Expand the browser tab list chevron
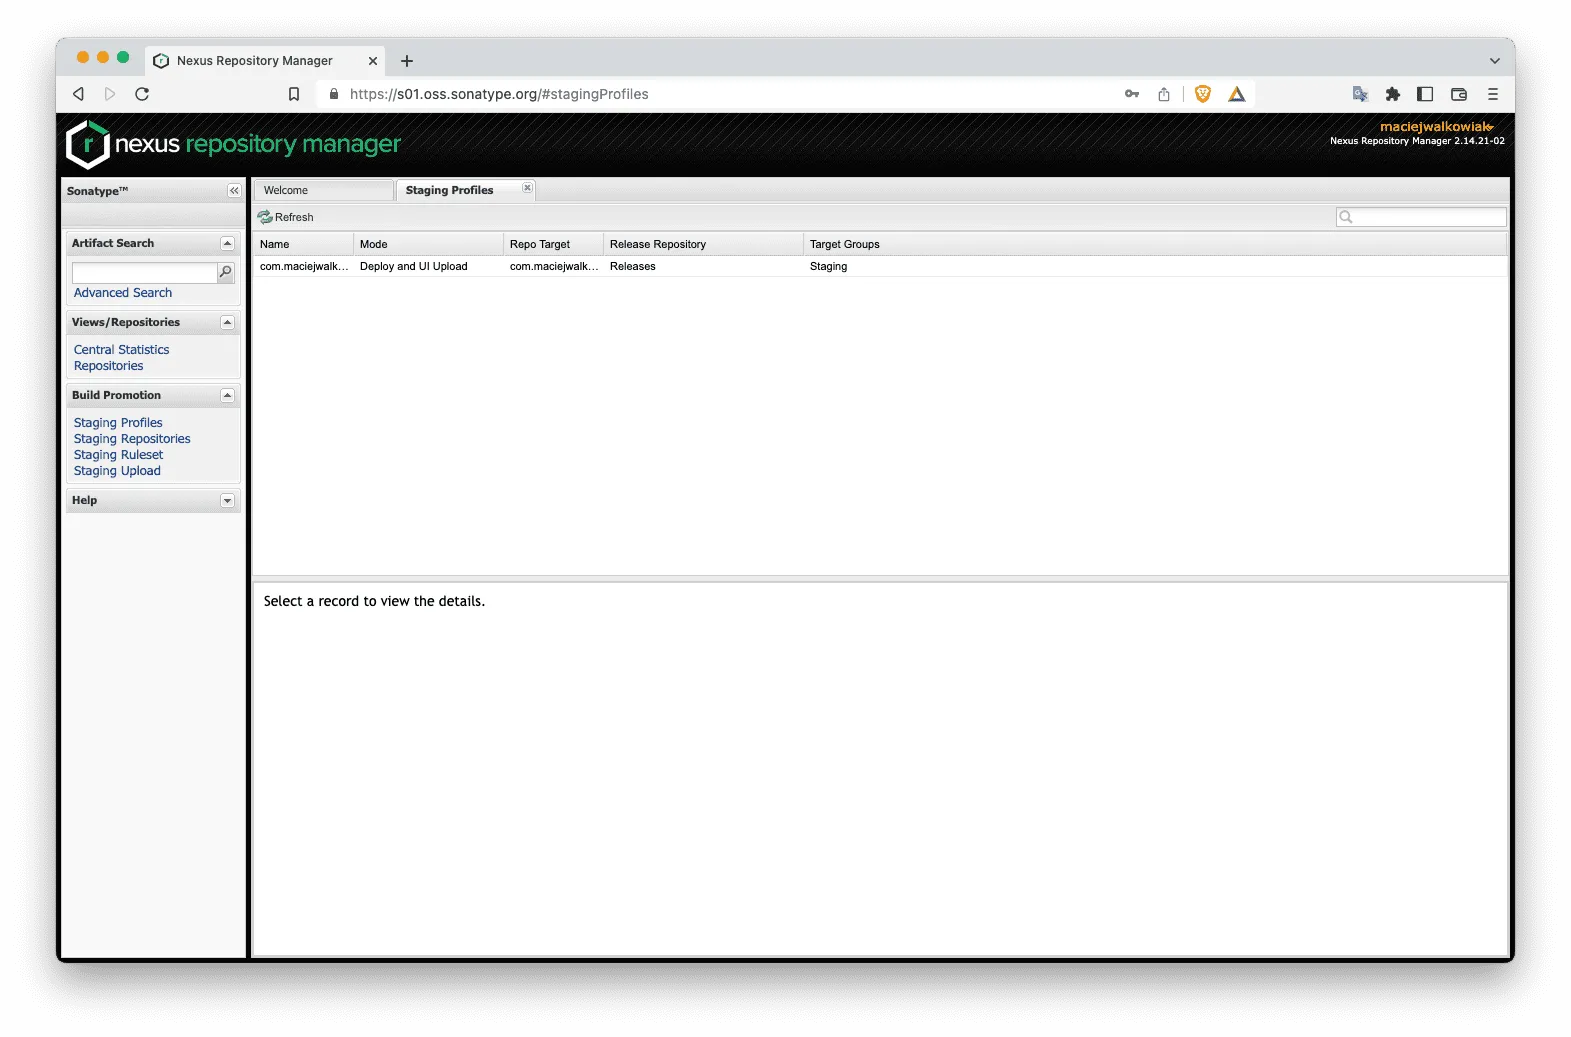 point(1495,61)
